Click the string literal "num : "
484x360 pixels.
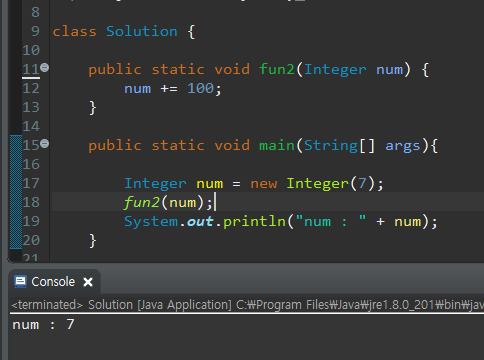[331, 221]
